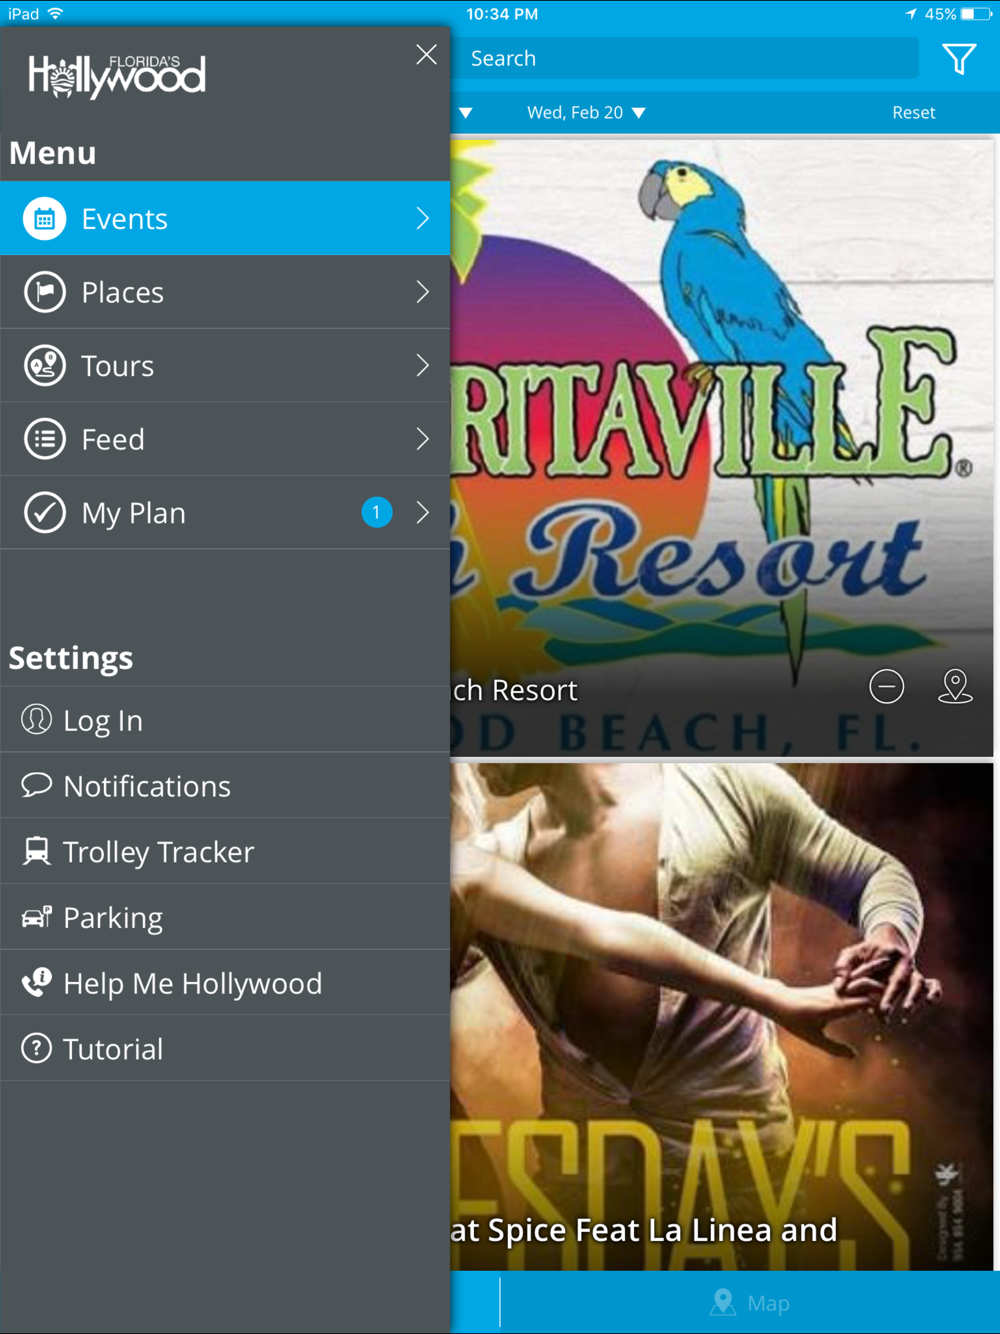Reset the event filters

(x=914, y=113)
